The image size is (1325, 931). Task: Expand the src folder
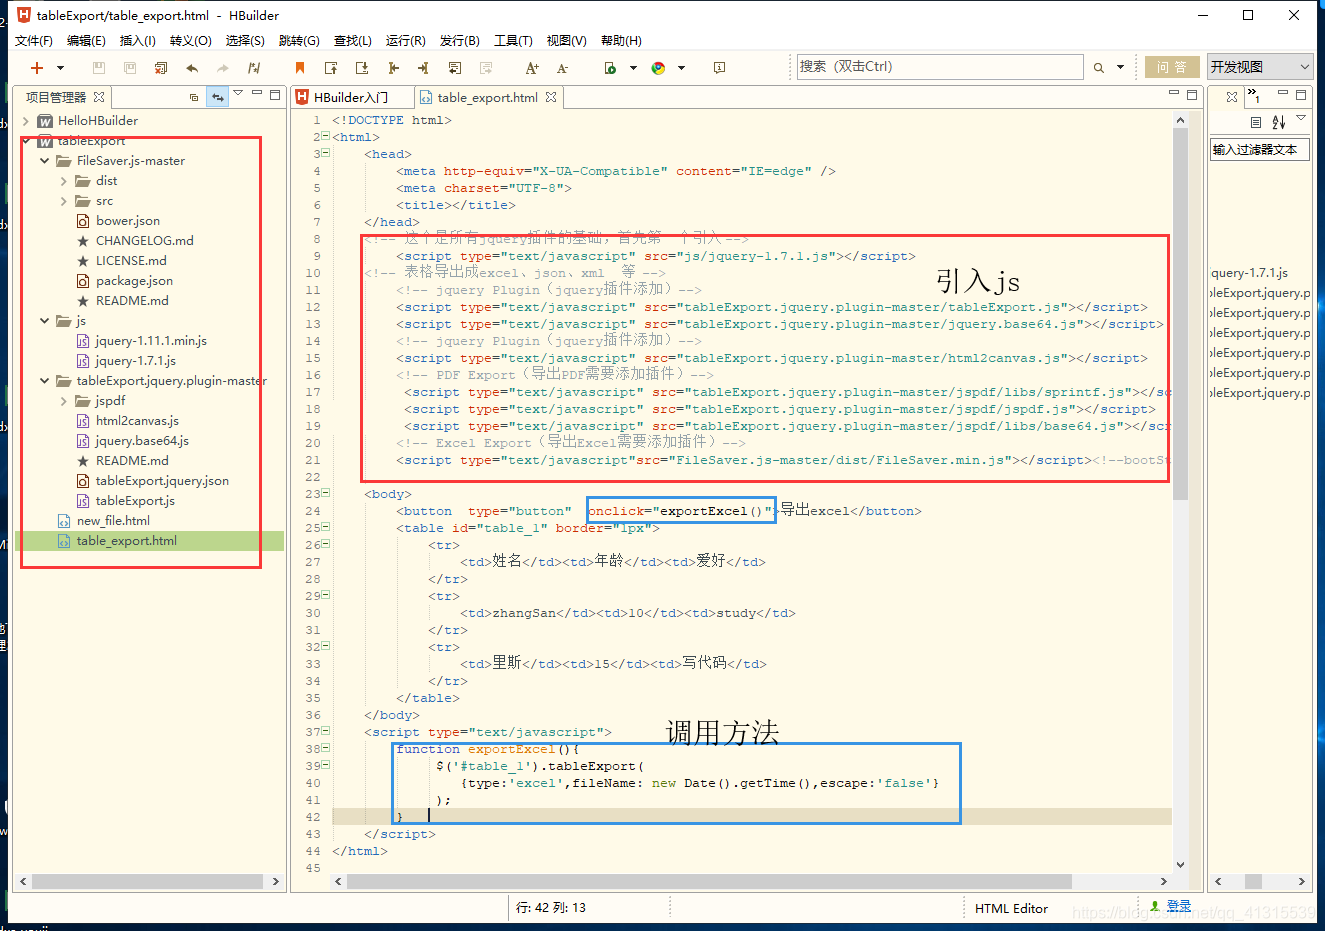click(64, 201)
